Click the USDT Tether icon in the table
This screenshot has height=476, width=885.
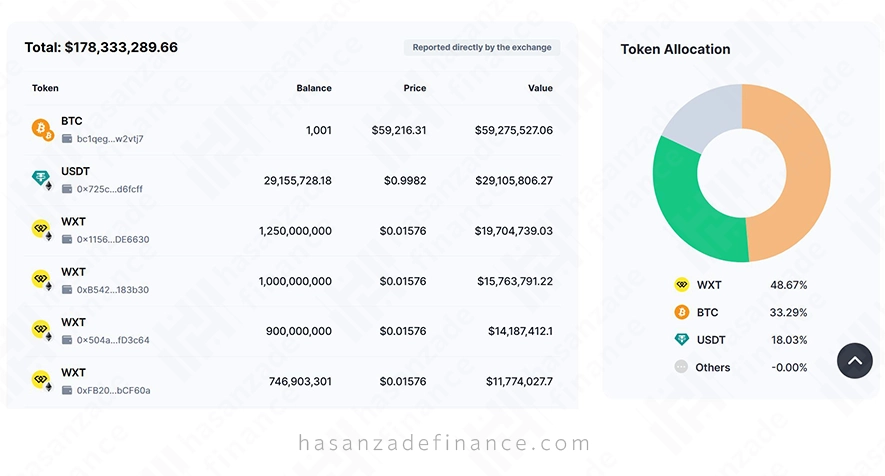click(42, 180)
